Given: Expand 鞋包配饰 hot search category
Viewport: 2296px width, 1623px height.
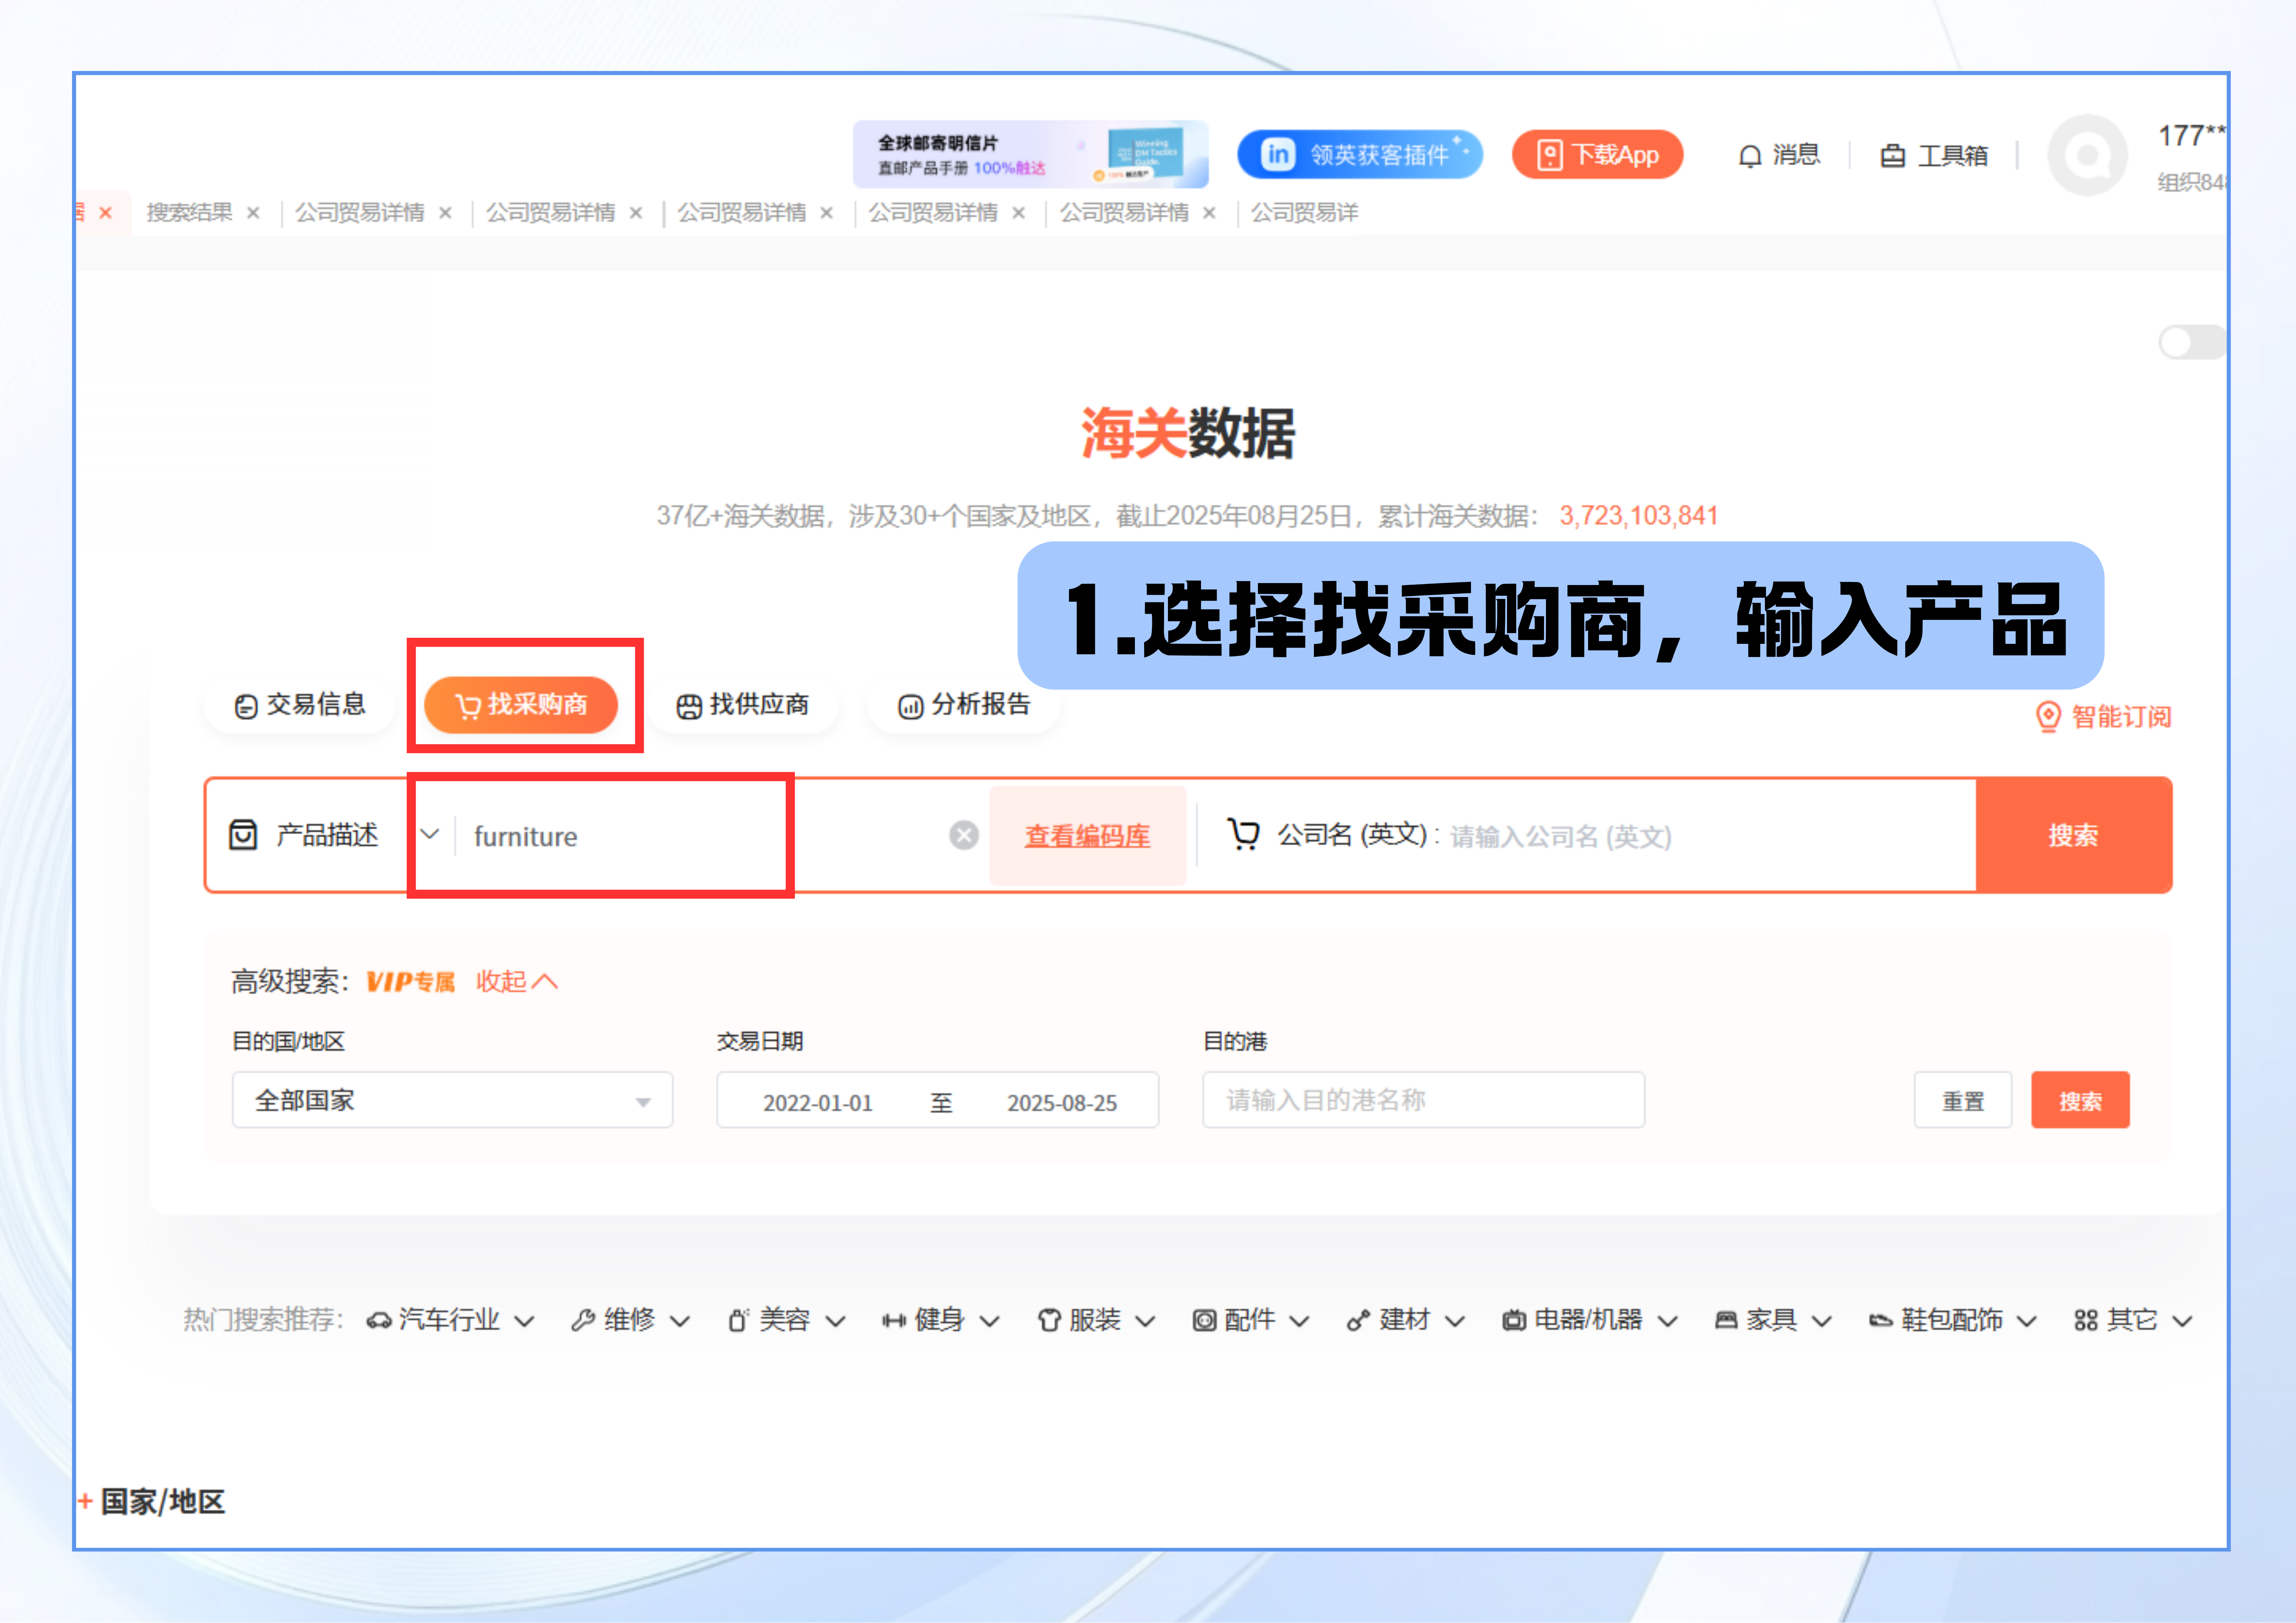Looking at the screenshot, I should coord(1953,1320).
